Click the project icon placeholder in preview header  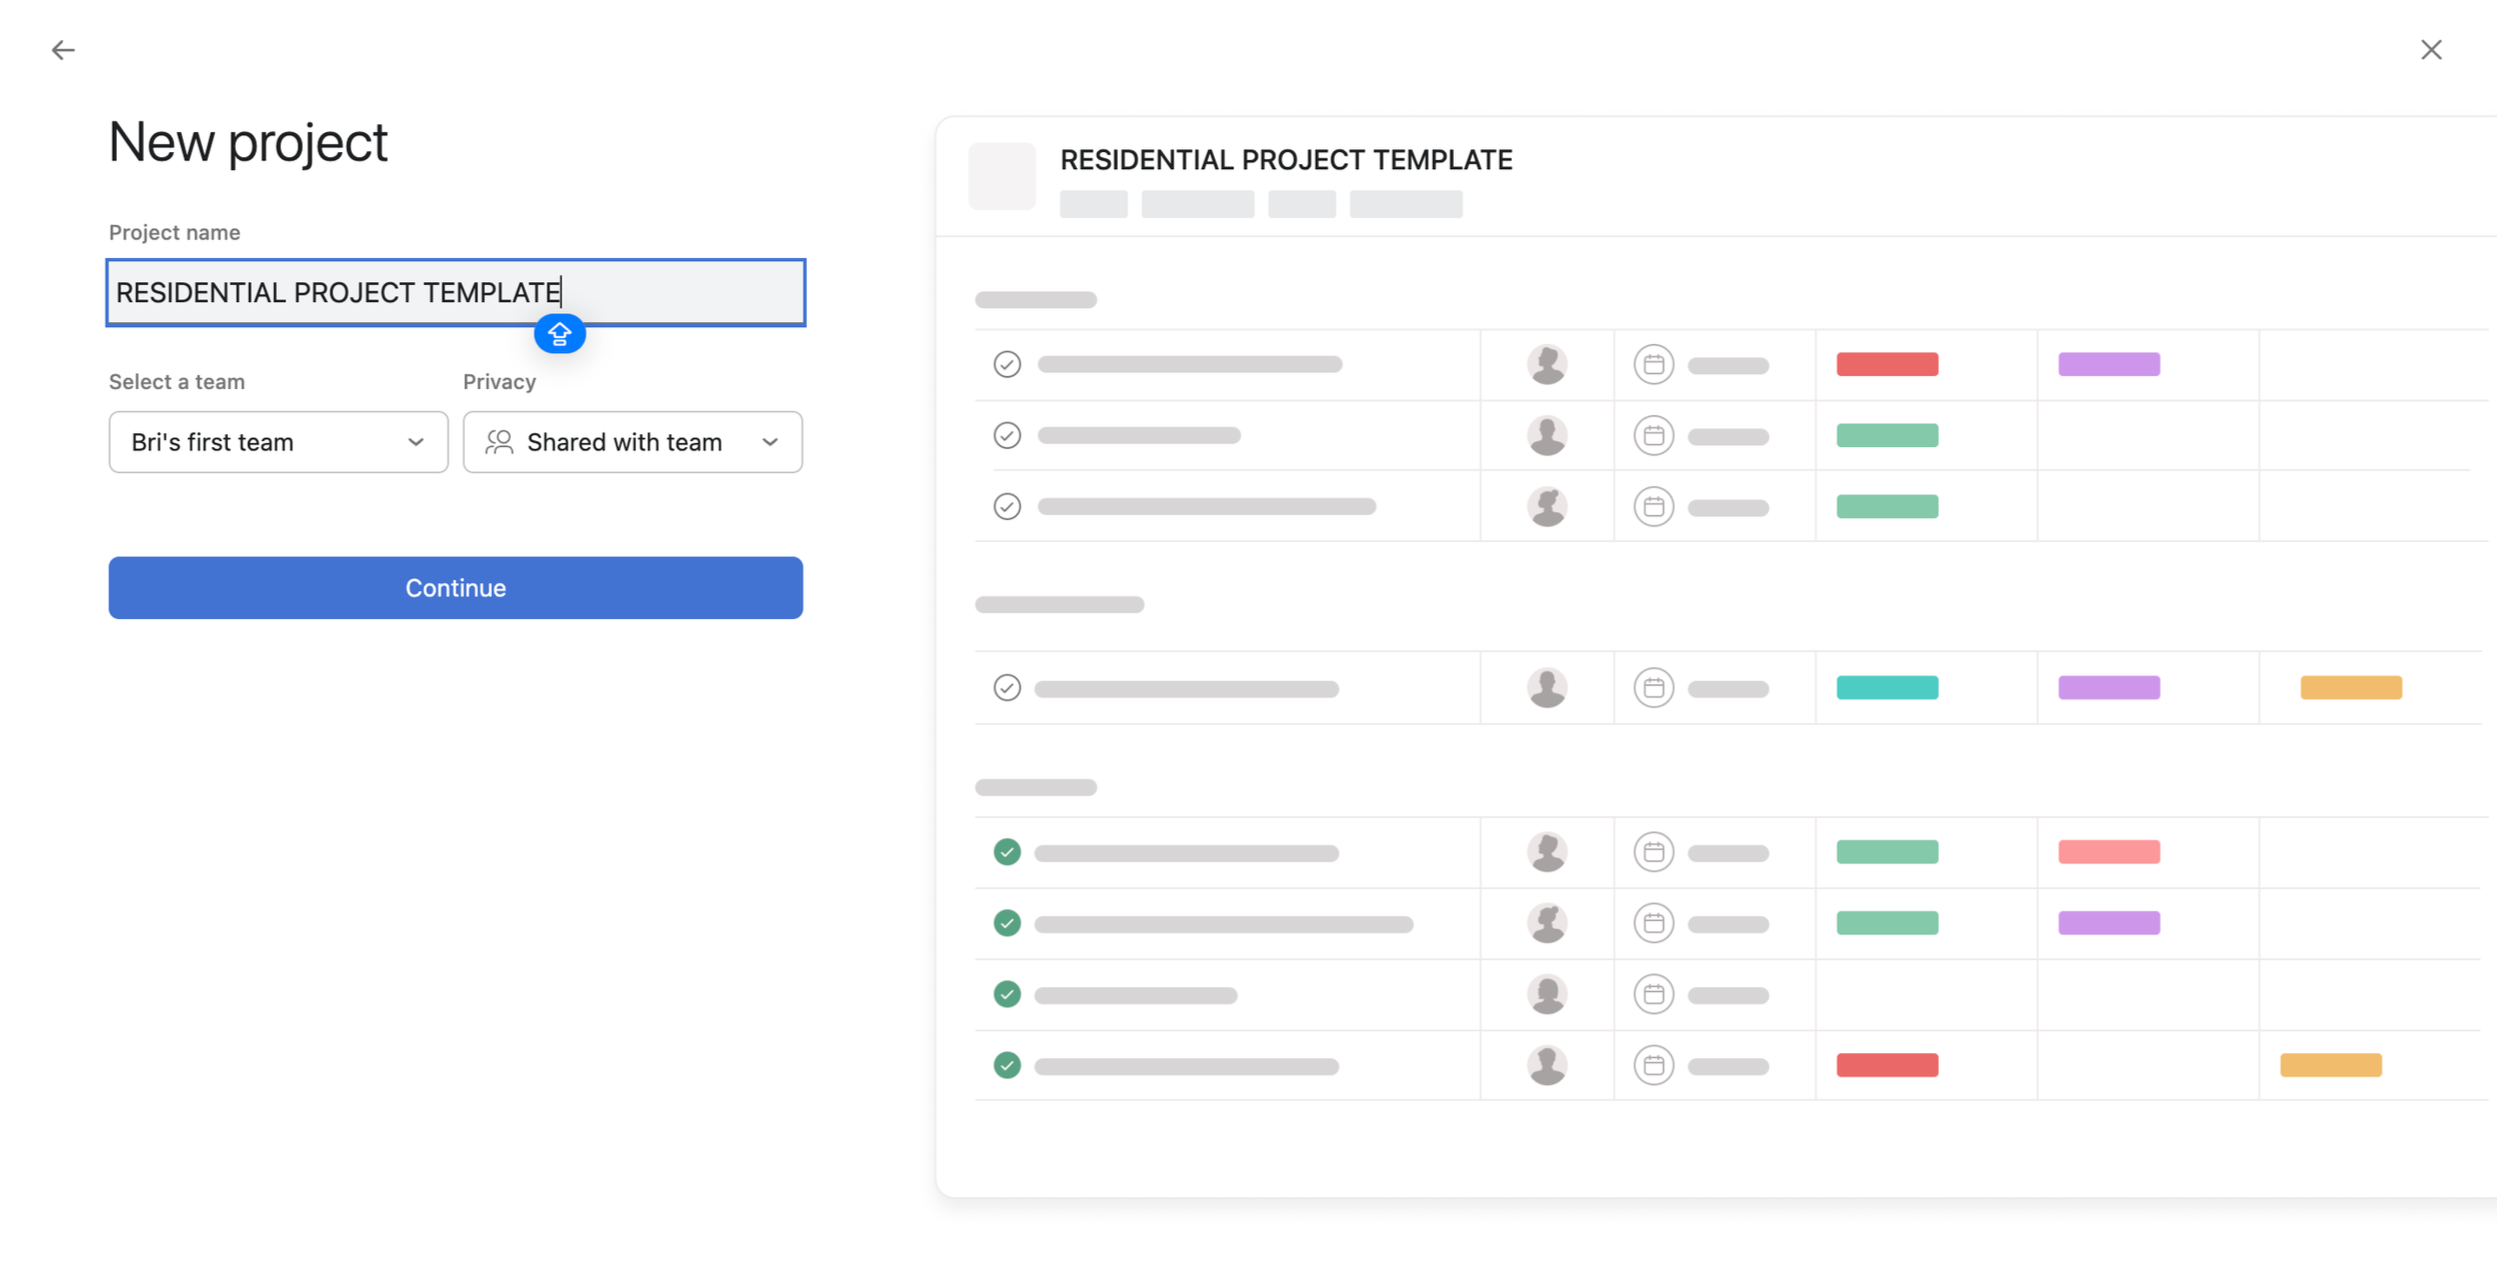point(1001,176)
